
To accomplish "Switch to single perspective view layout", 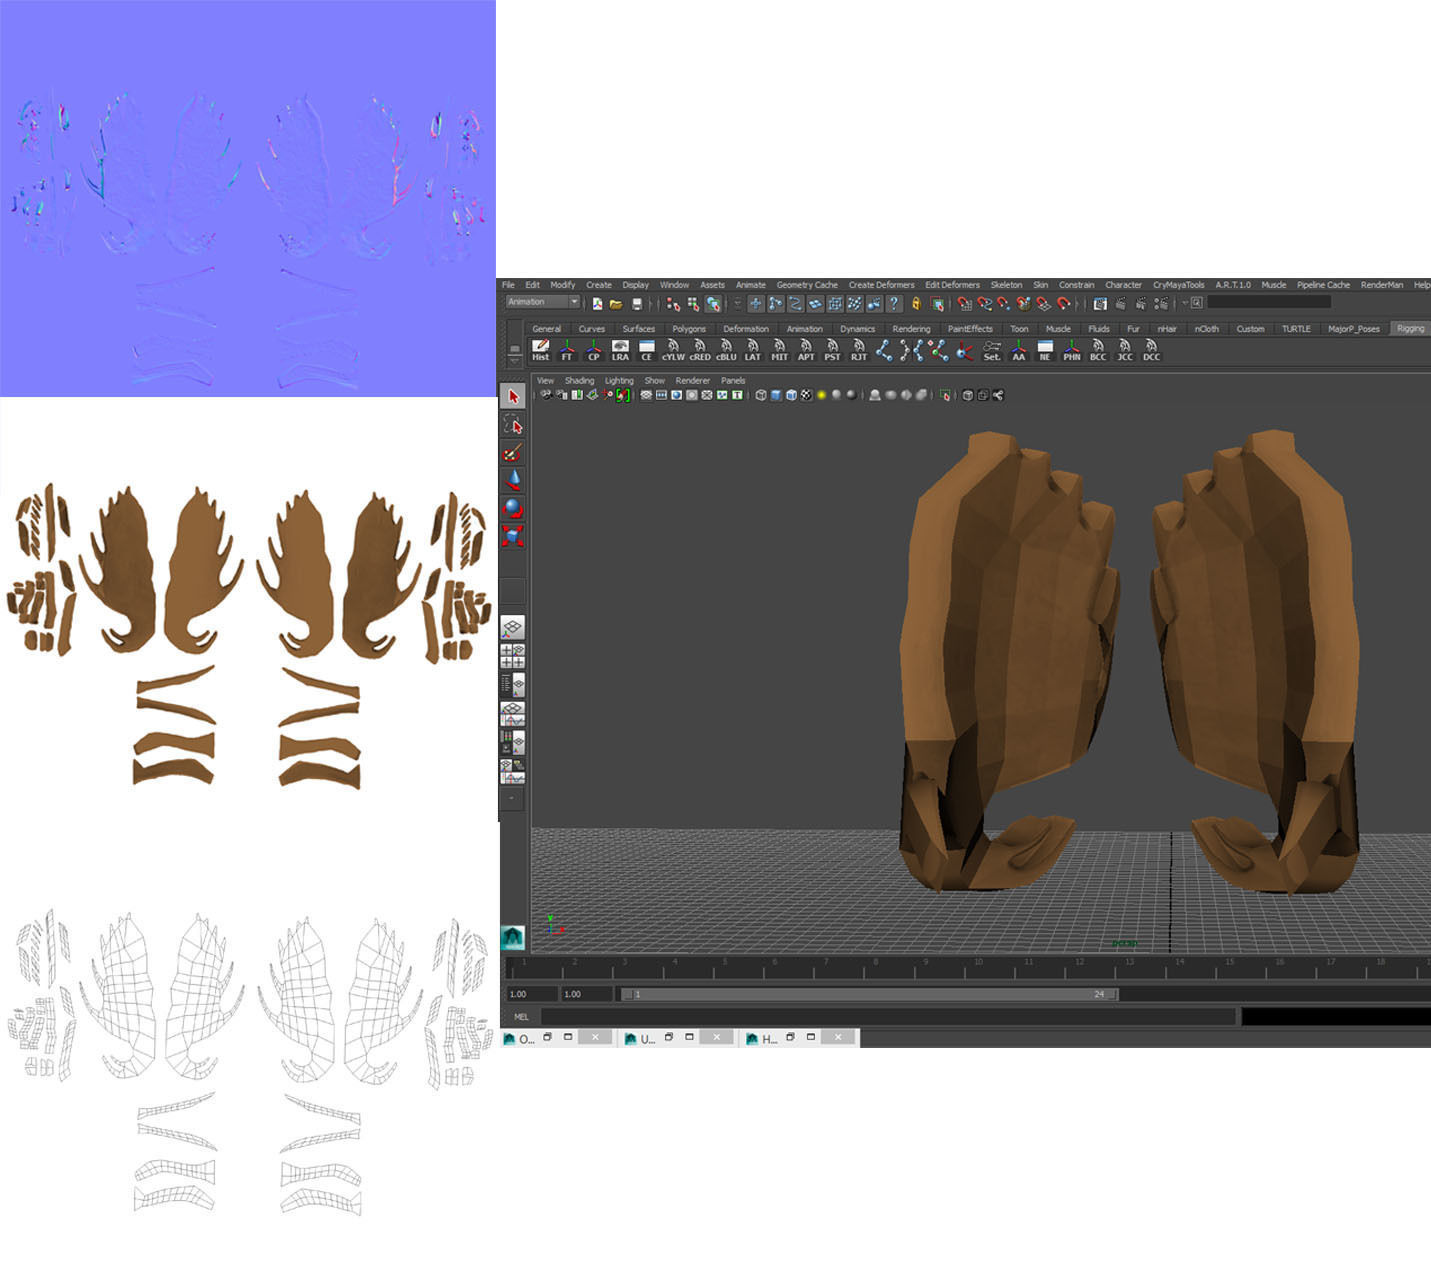I will [x=512, y=628].
